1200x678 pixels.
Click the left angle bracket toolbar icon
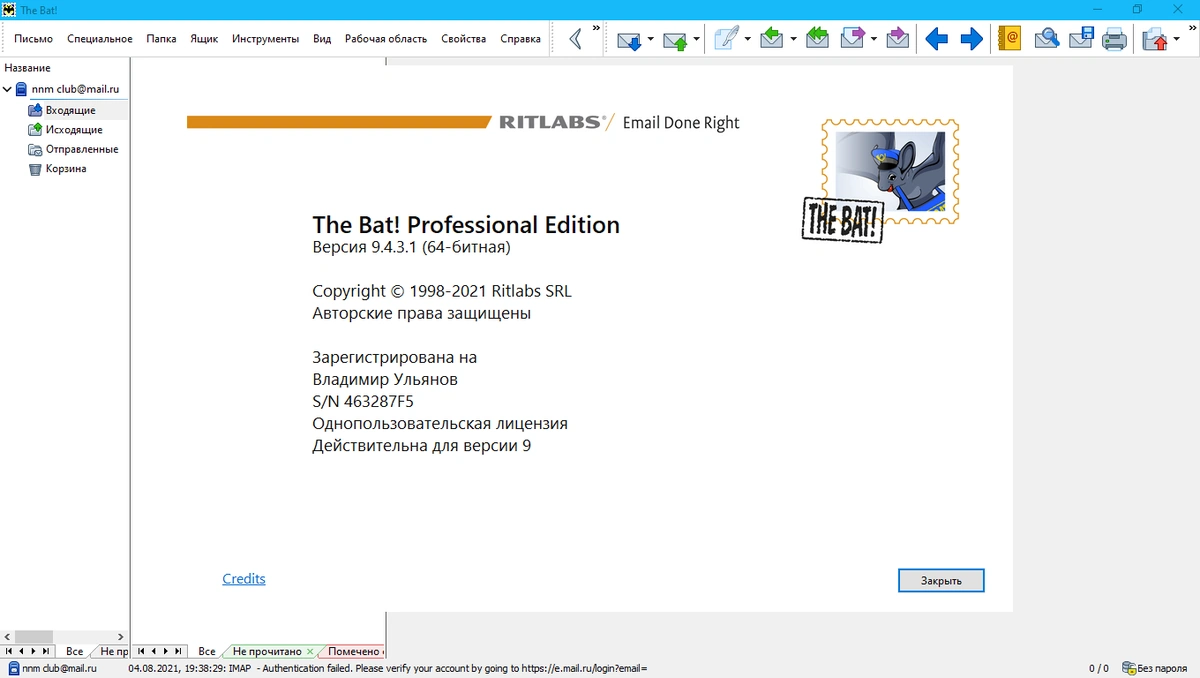pyautogui.click(x=575, y=40)
